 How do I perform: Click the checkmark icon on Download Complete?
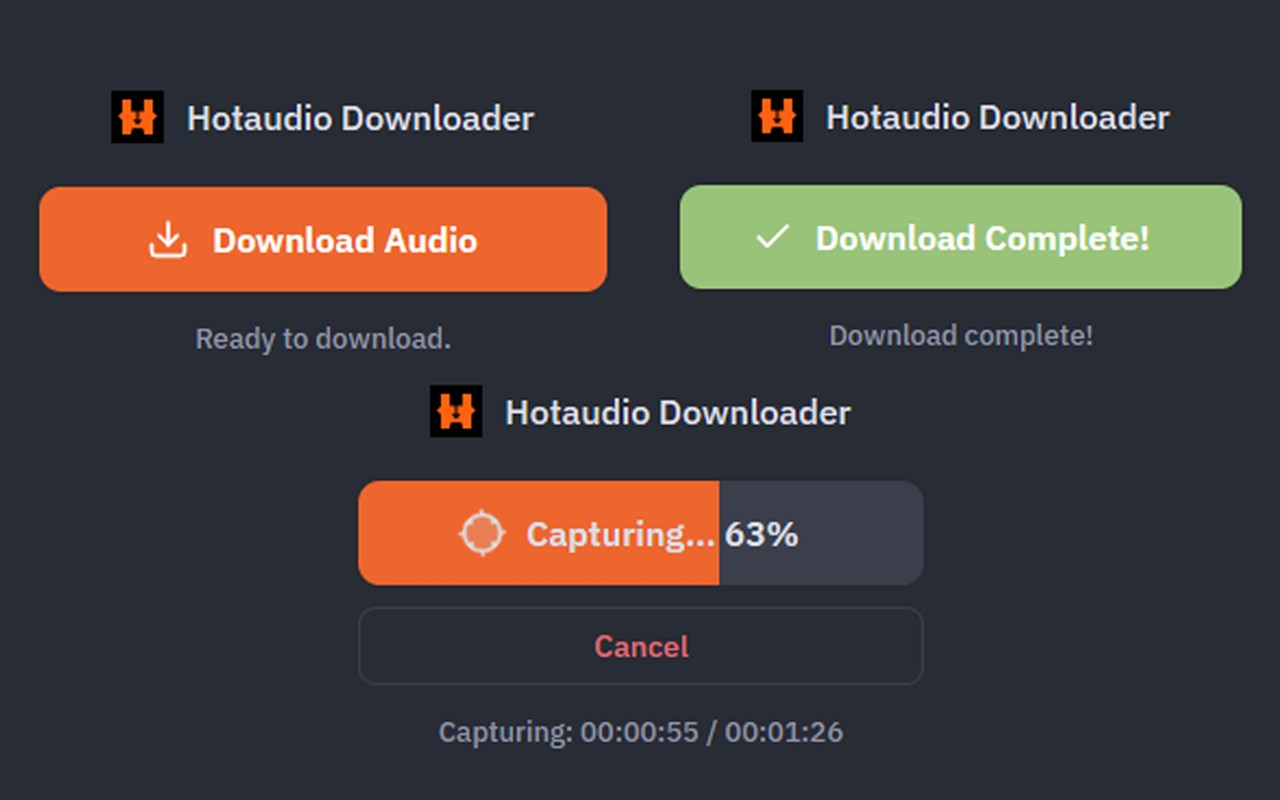772,238
